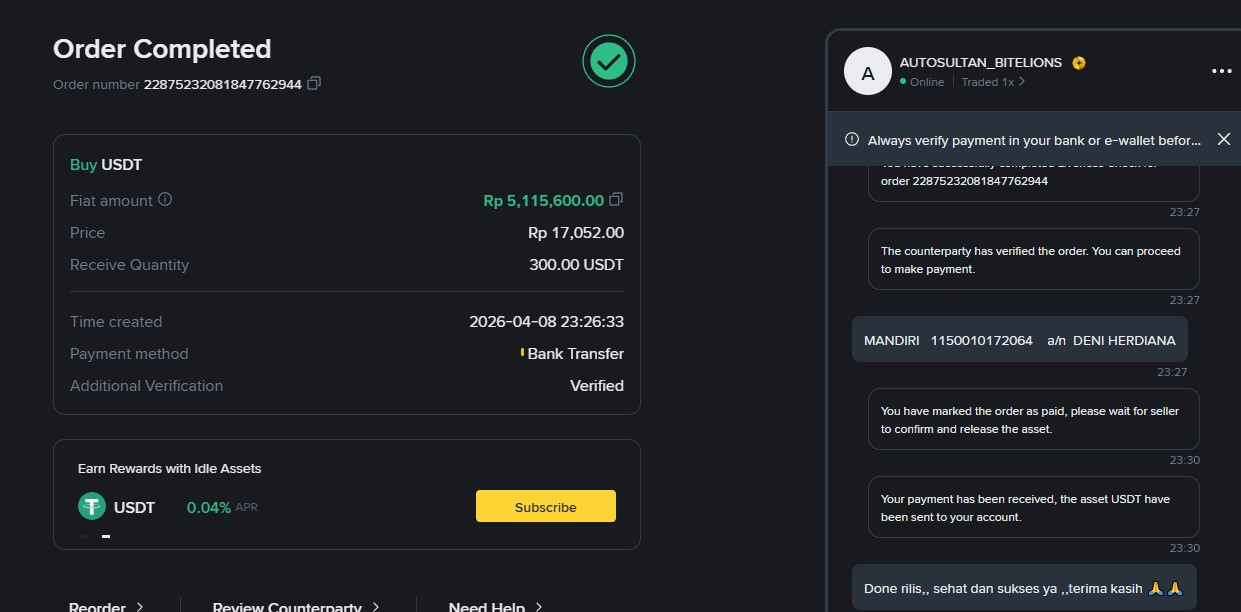Dismiss the verify payment notice

click(1223, 139)
